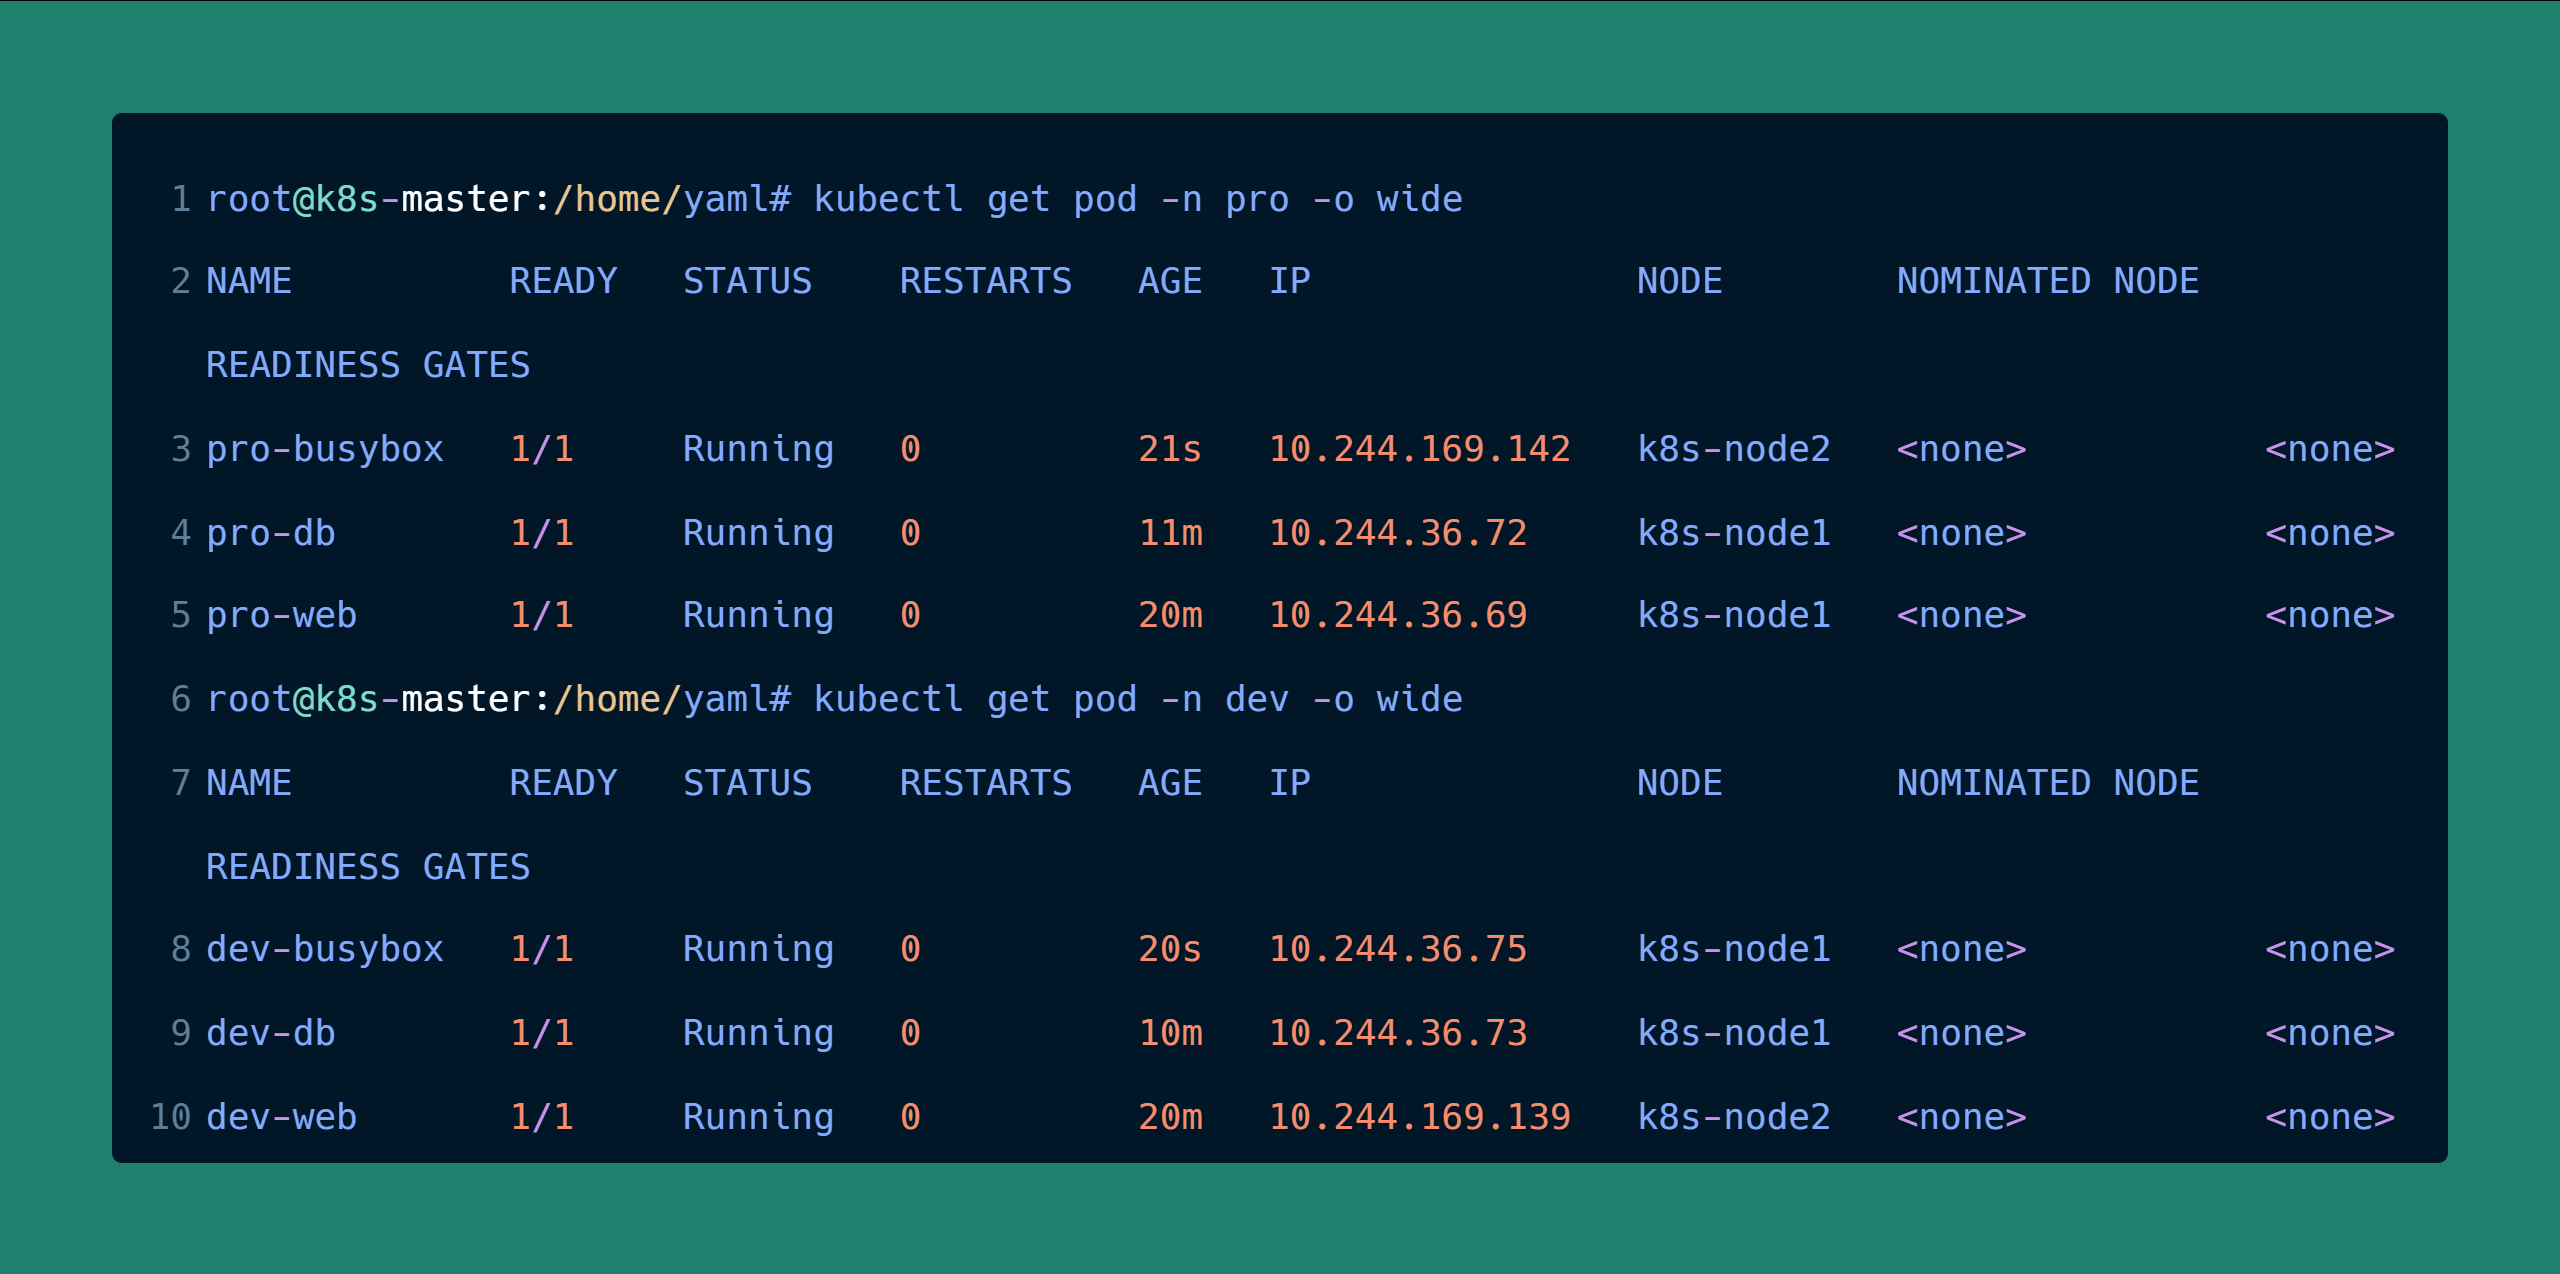Click the IP header on line 2

[1290, 281]
